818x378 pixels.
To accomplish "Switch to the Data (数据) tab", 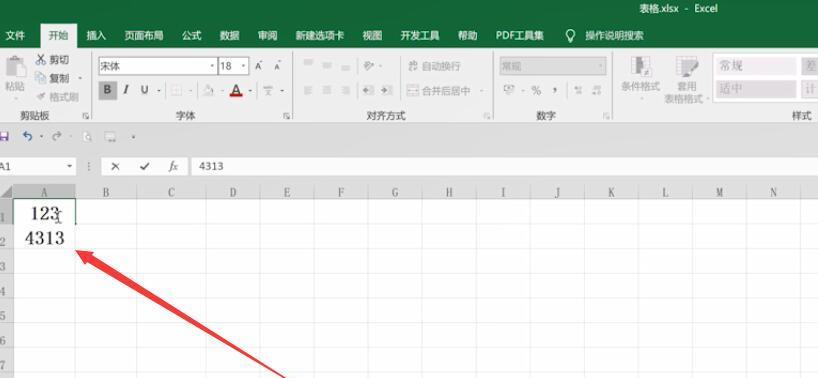I will tap(230, 35).
